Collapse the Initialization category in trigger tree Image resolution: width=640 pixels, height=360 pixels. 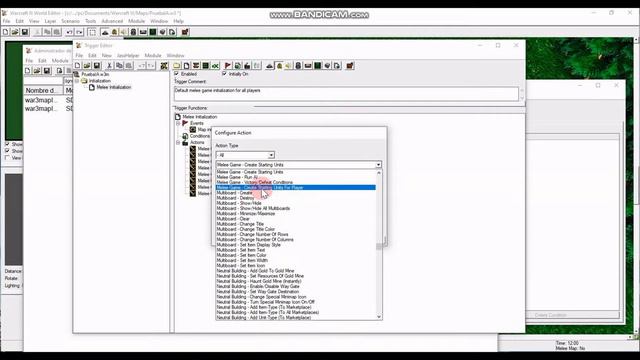click(77, 81)
